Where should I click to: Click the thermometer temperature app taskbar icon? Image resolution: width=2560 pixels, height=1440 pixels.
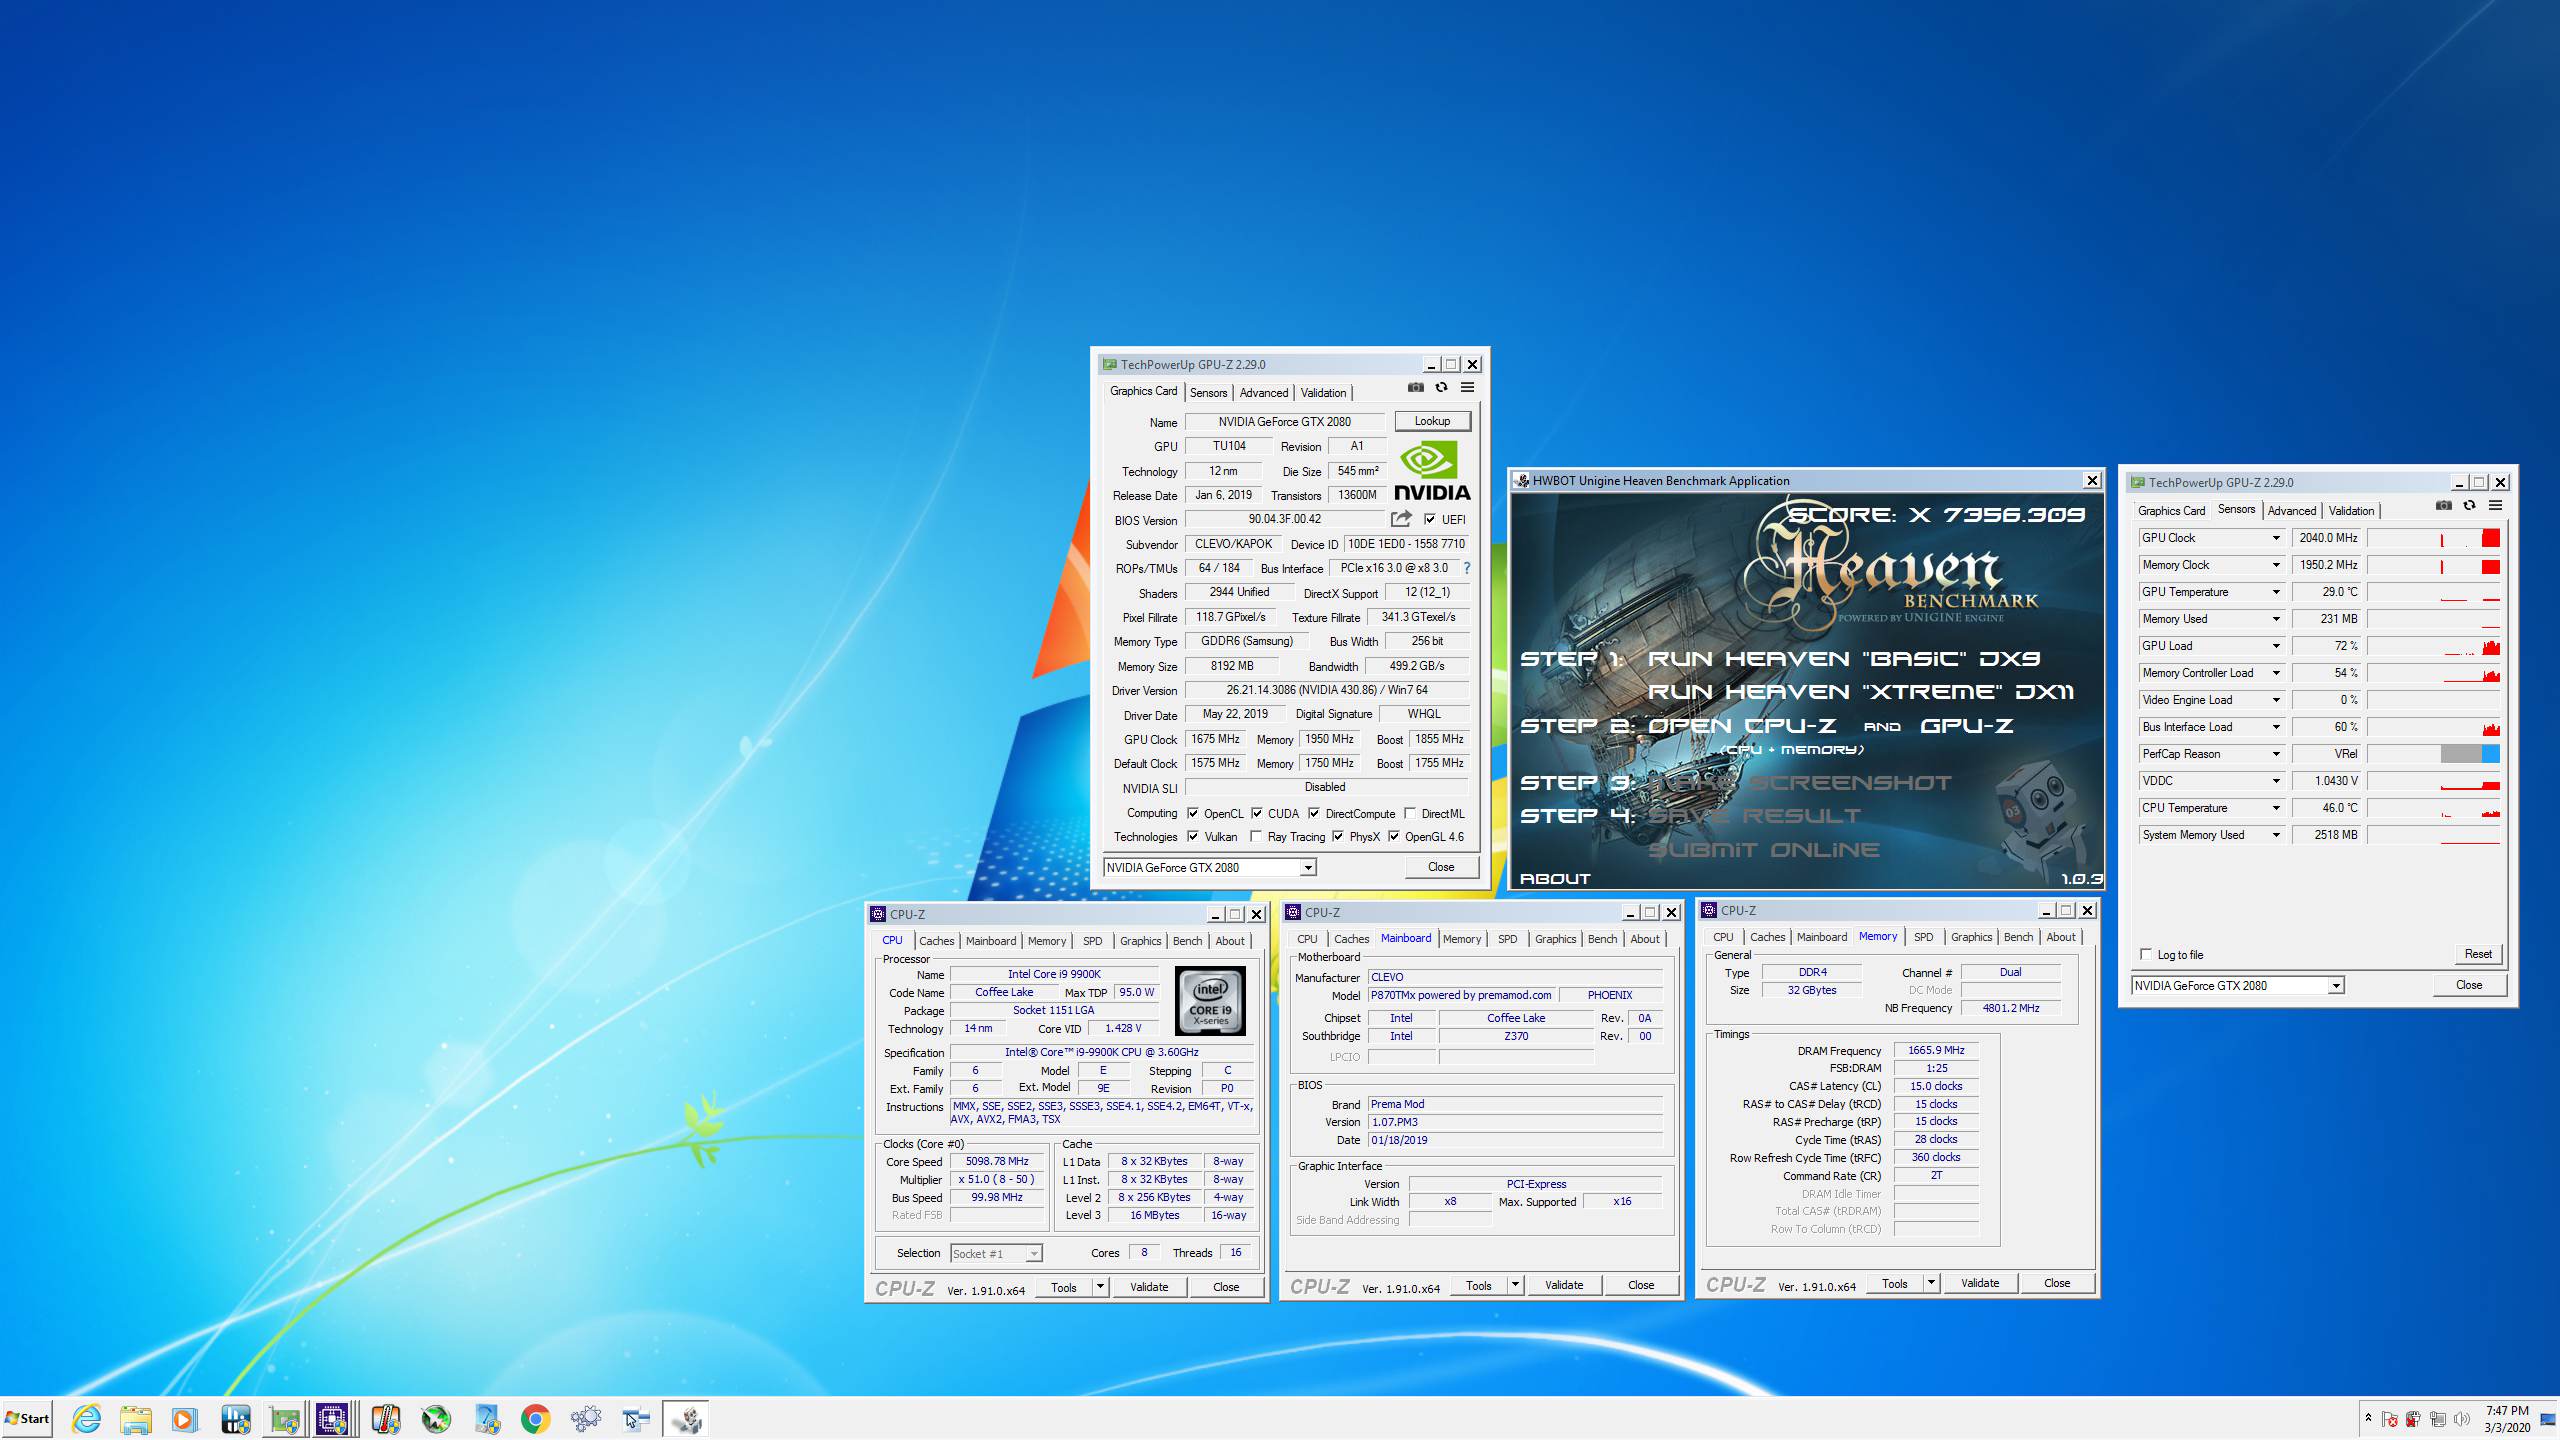tap(385, 1418)
